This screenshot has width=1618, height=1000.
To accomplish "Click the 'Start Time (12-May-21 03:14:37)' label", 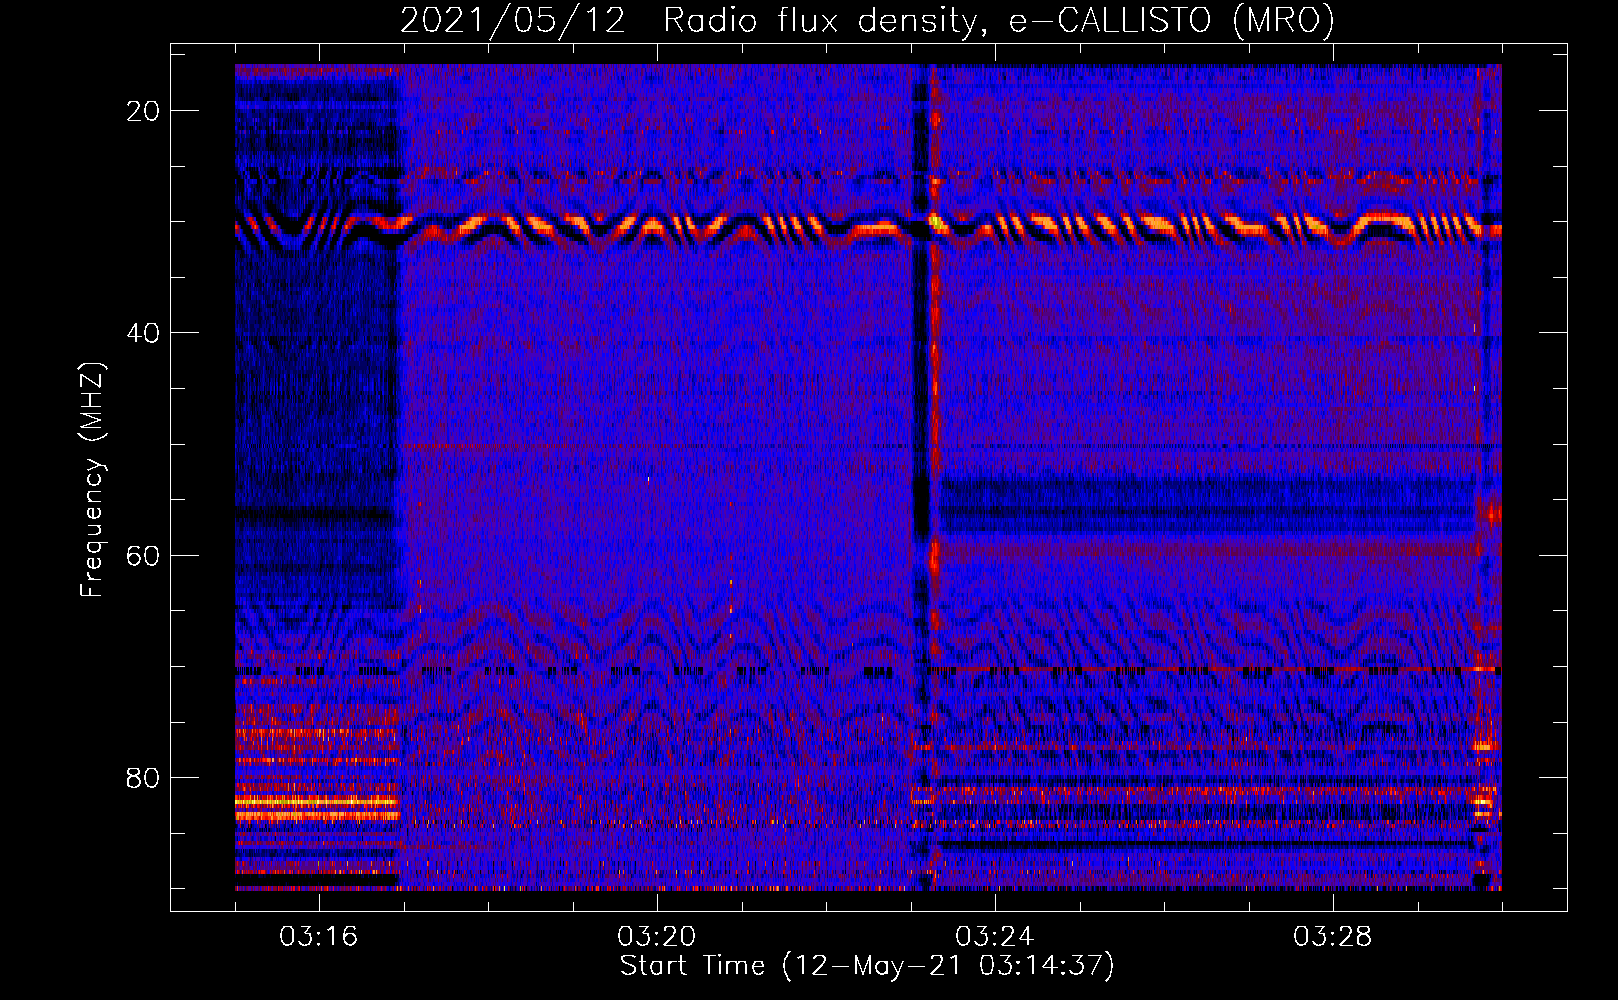I will [x=867, y=966].
